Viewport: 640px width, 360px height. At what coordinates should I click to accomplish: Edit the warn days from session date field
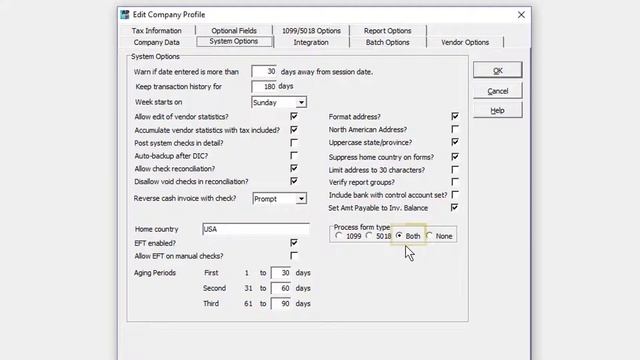[264, 71]
